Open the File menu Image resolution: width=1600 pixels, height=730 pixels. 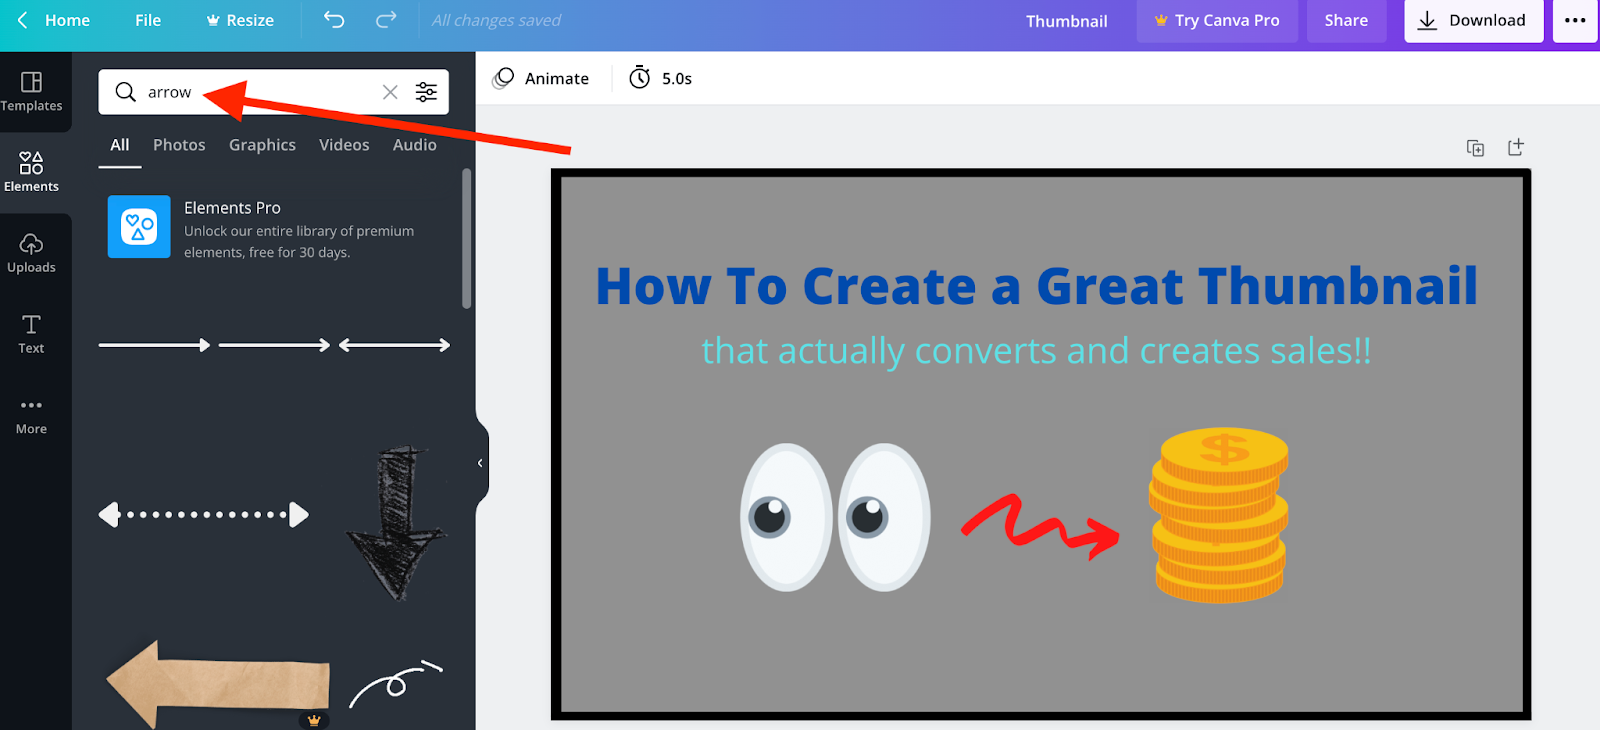coord(148,20)
